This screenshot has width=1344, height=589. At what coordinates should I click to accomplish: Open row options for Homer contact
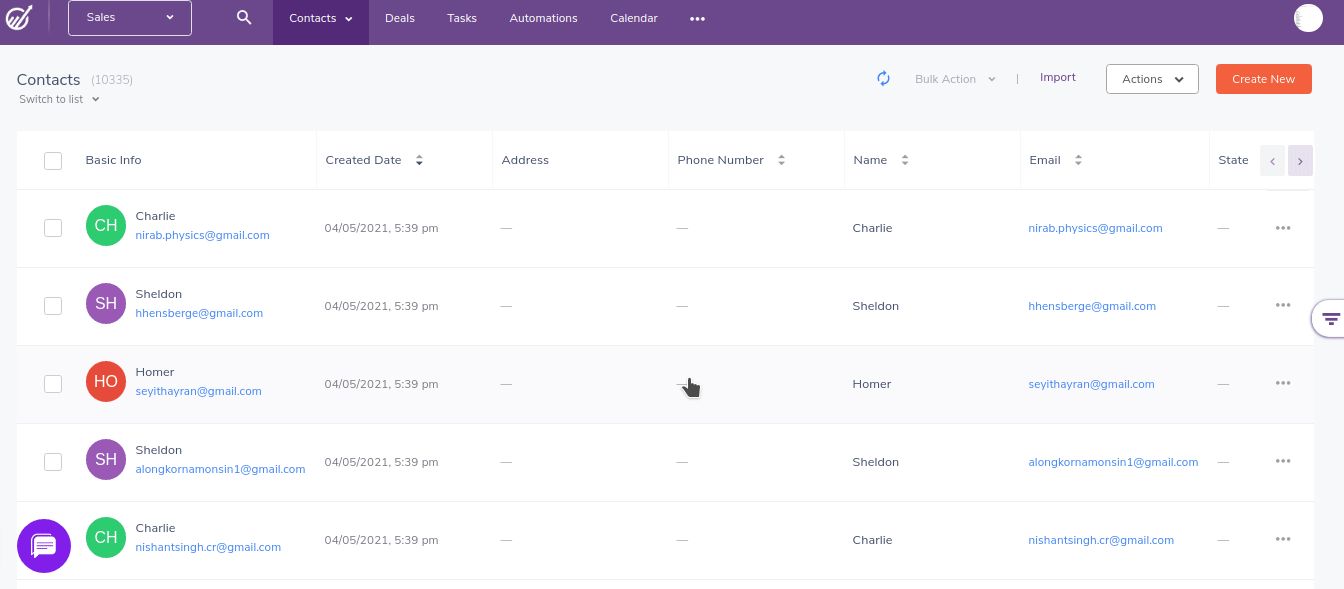1283,384
